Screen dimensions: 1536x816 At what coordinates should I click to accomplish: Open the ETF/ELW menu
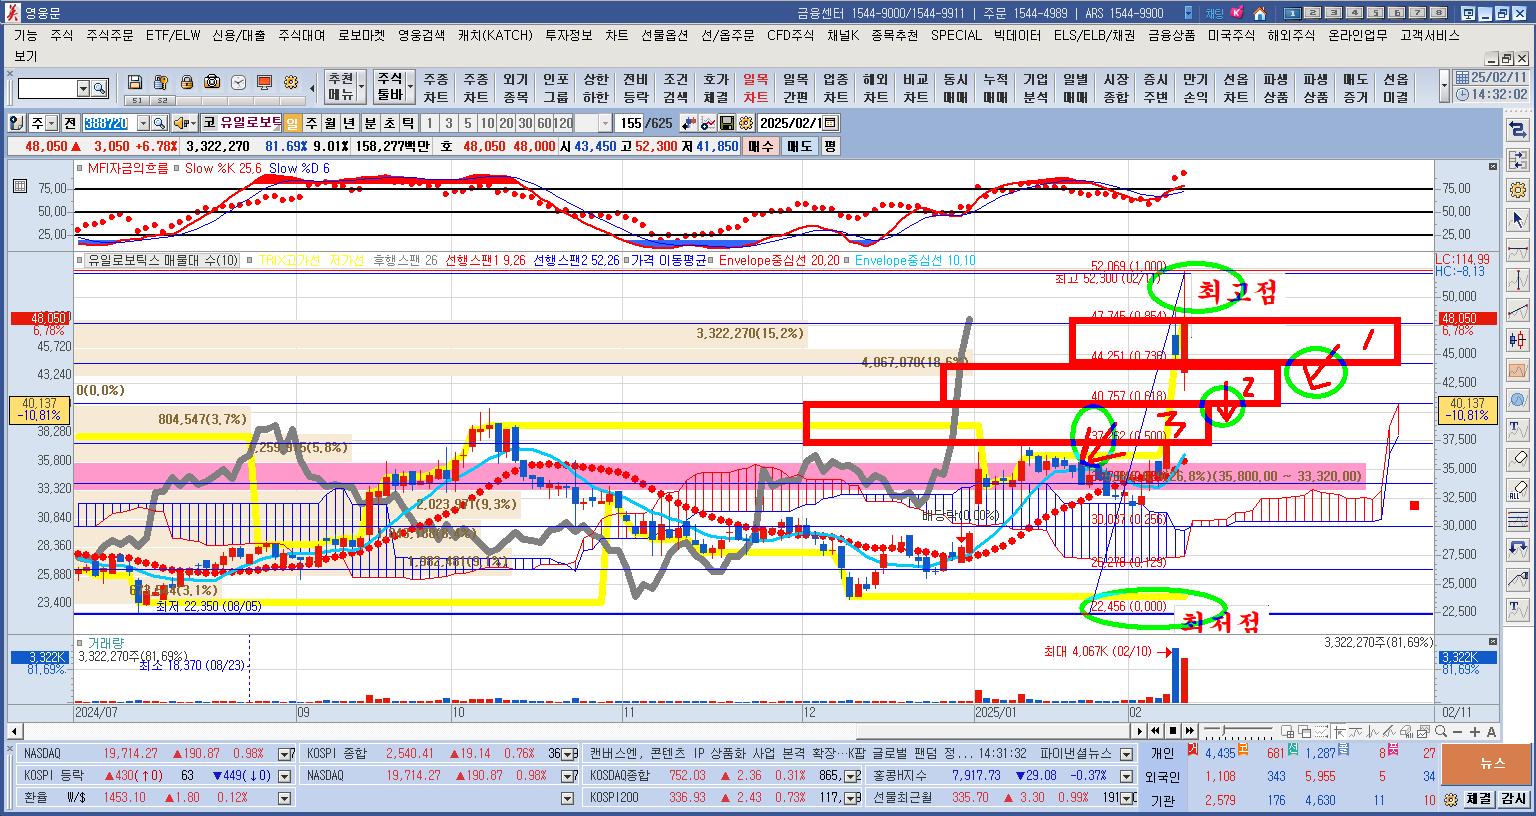(x=173, y=35)
